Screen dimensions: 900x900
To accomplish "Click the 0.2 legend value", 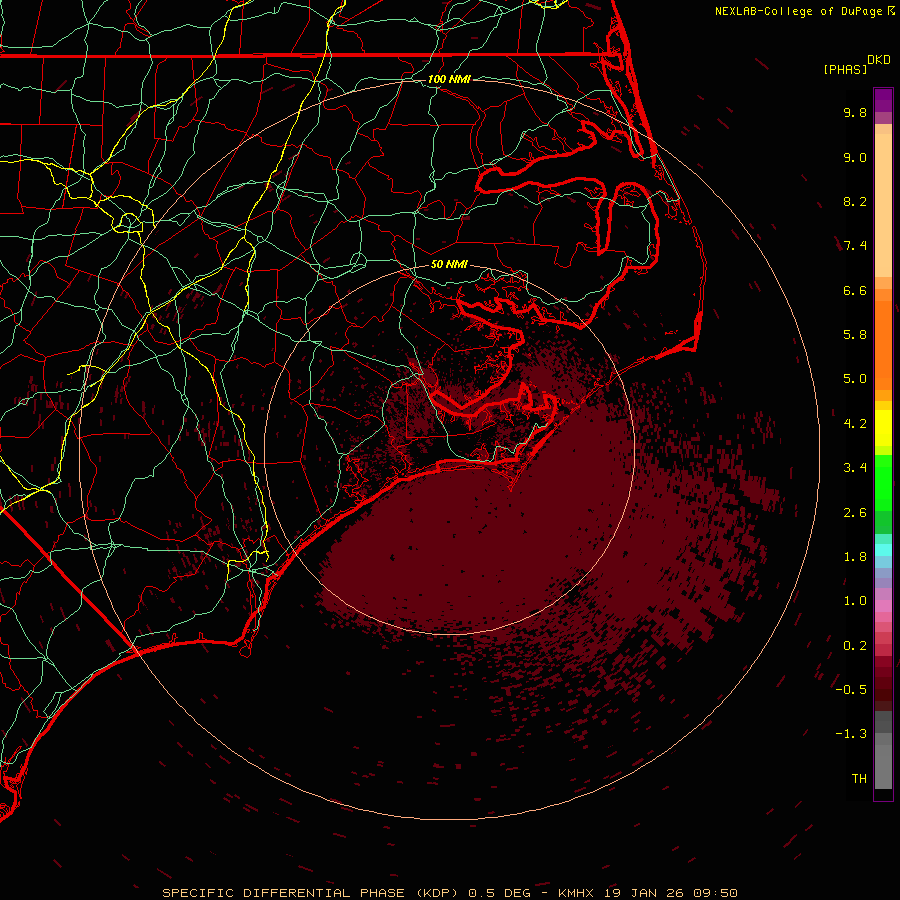I will point(855,646).
